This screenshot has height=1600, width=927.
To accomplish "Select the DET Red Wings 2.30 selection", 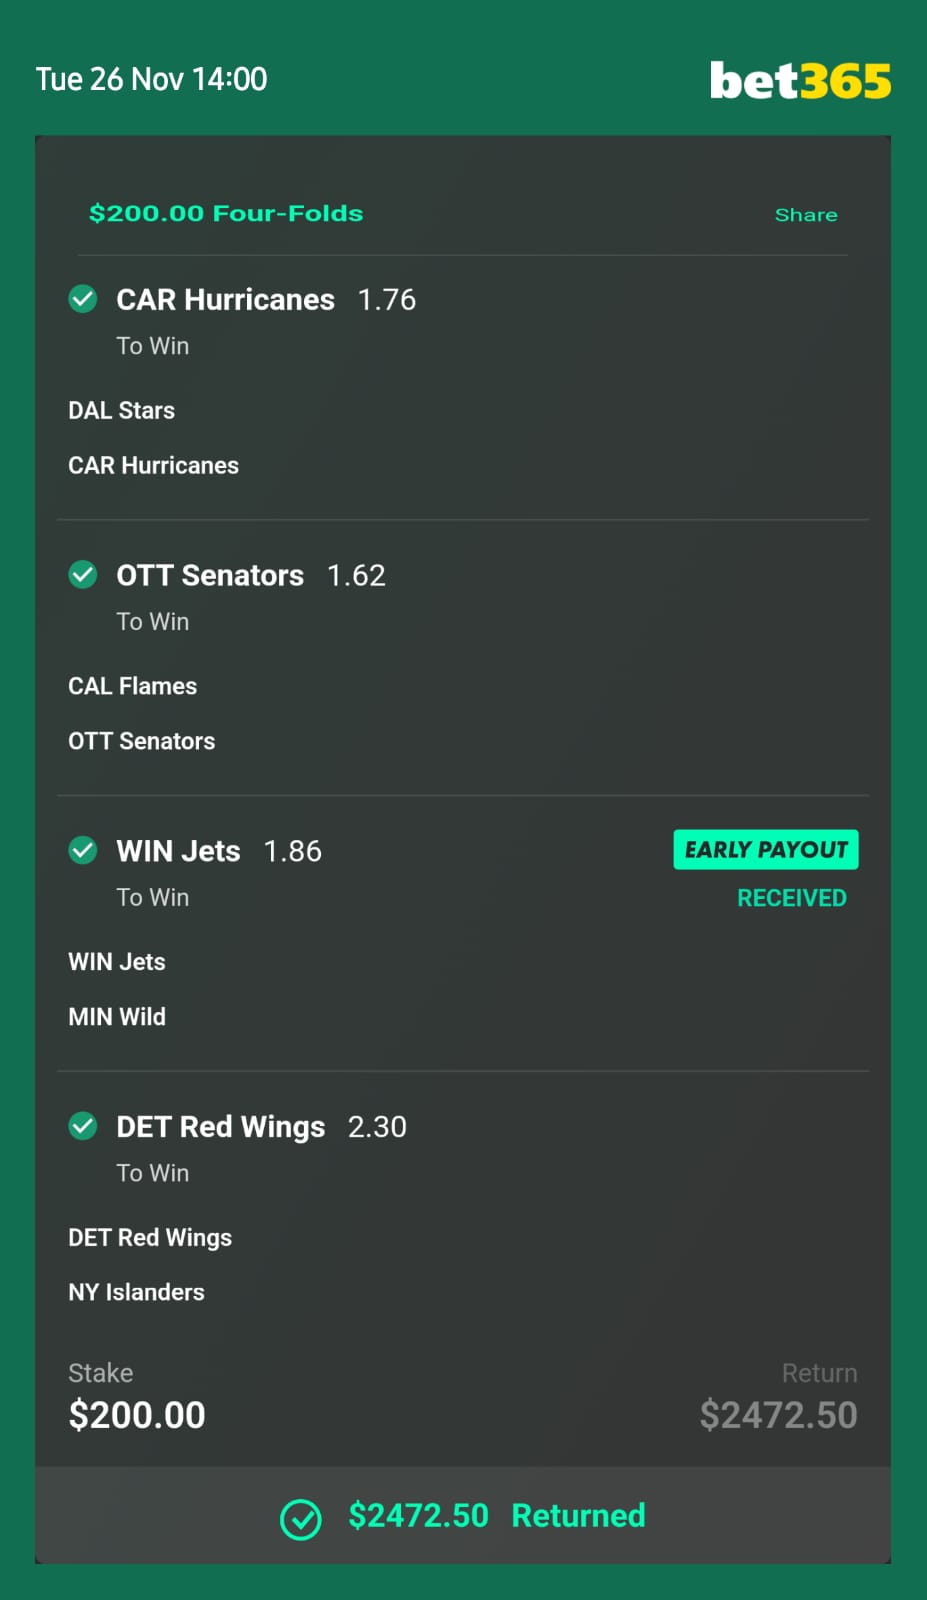I will [261, 1128].
